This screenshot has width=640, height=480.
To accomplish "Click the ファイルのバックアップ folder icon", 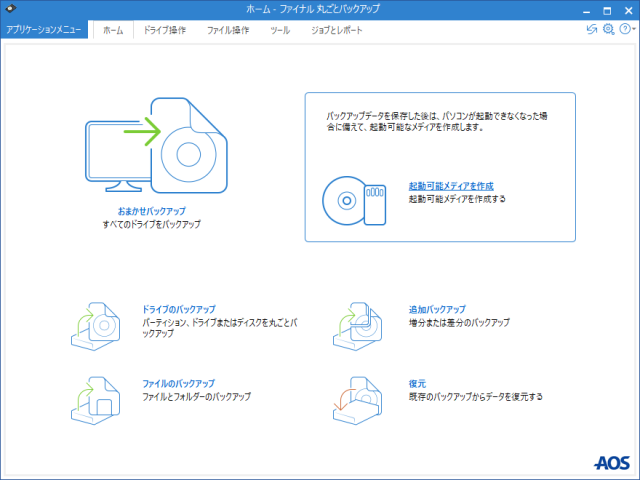I will click(x=96, y=400).
